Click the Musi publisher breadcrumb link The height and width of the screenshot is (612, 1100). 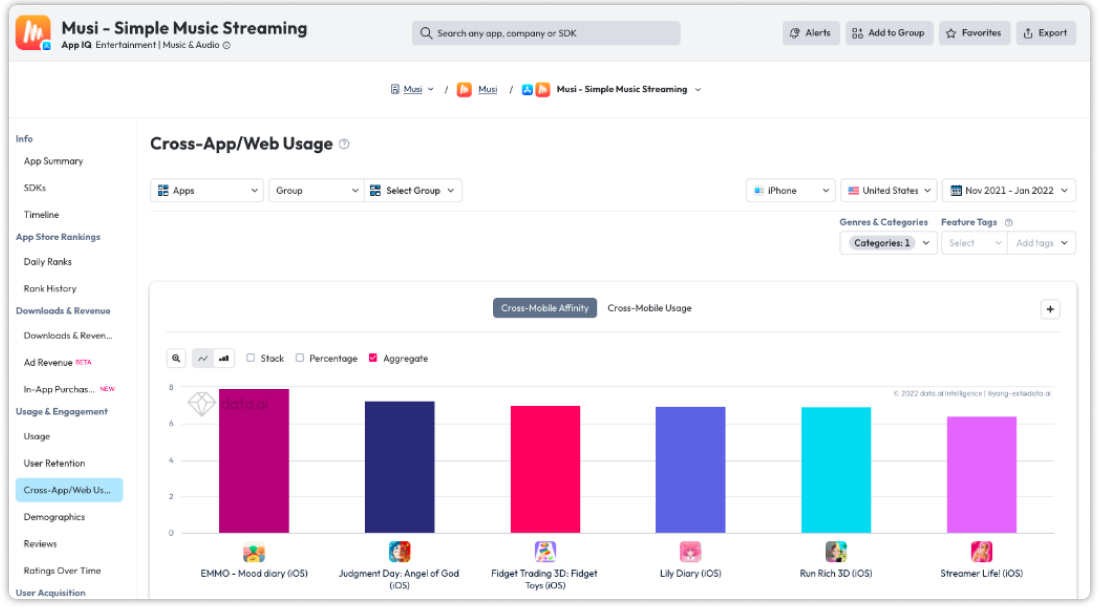click(x=488, y=89)
